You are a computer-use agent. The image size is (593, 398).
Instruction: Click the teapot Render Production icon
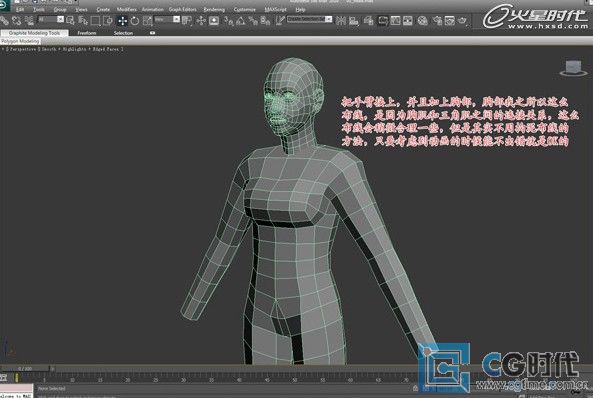[462, 20]
